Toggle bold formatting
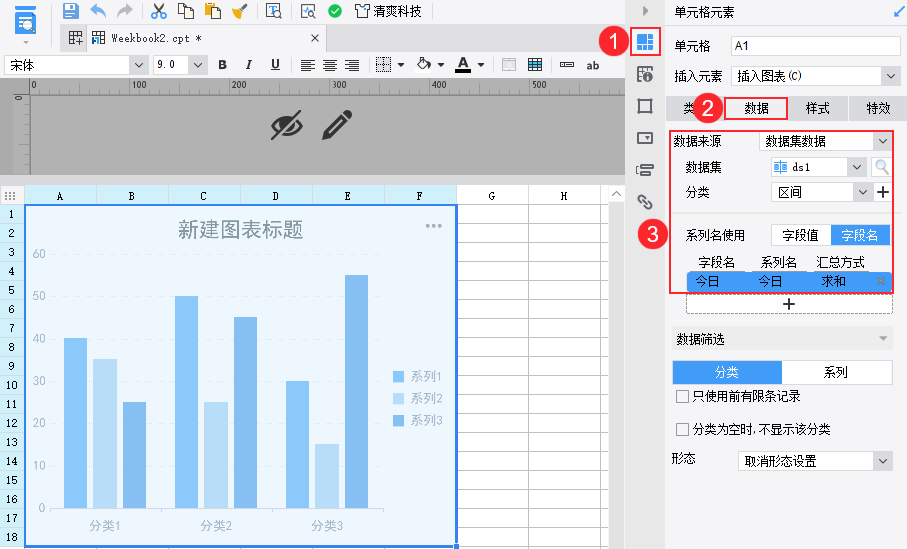The height and width of the screenshot is (549, 907). pos(222,65)
